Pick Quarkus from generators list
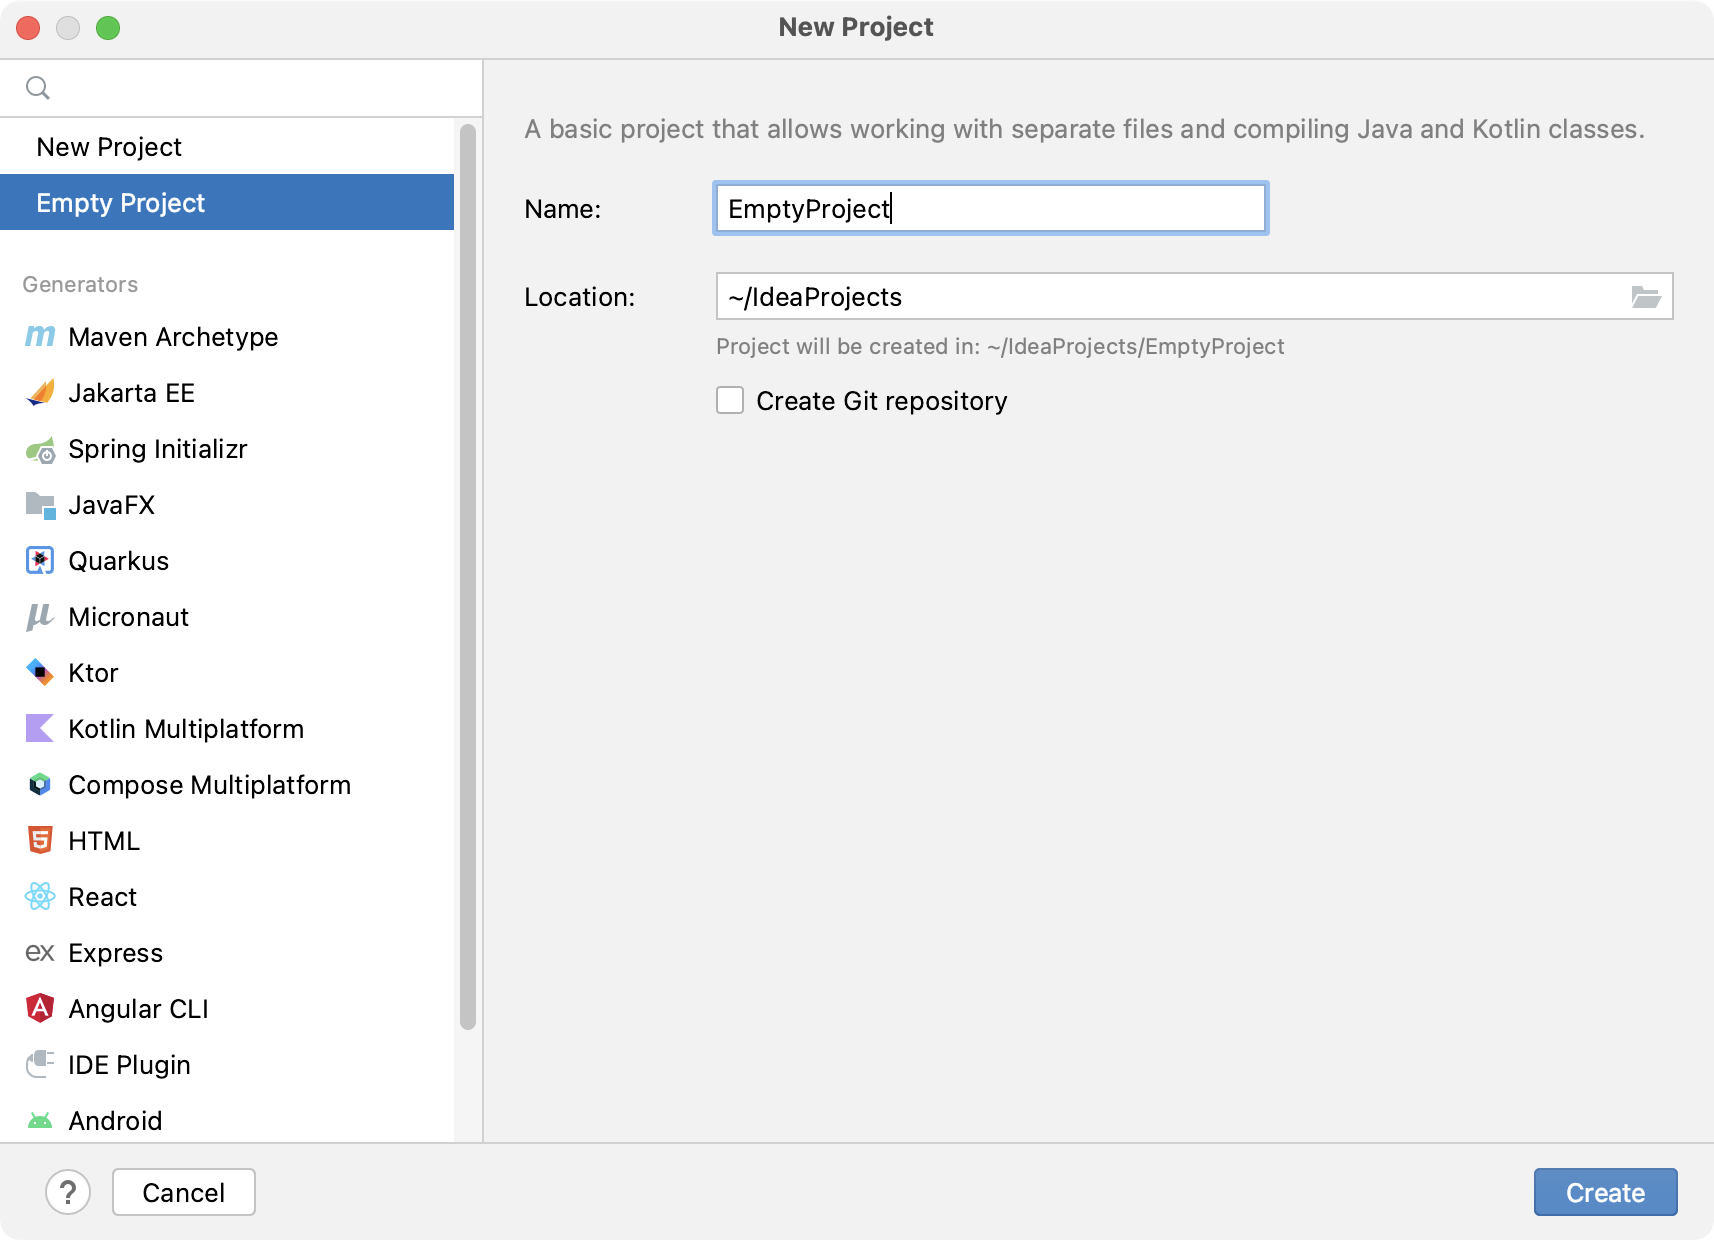Viewport: 1714px width, 1240px height. tap(227, 561)
